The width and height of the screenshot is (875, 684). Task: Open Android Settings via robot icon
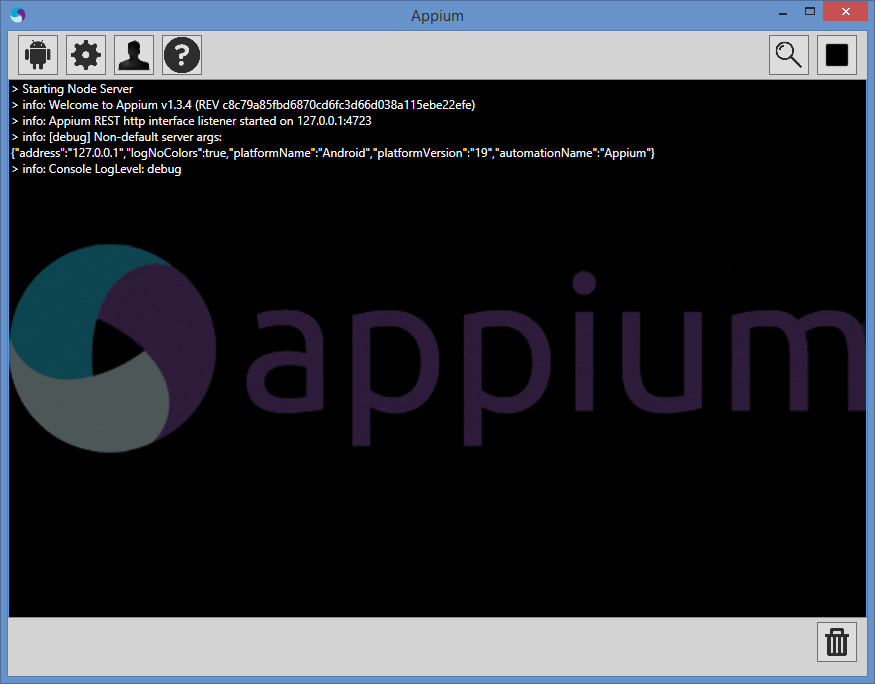tap(38, 55)
